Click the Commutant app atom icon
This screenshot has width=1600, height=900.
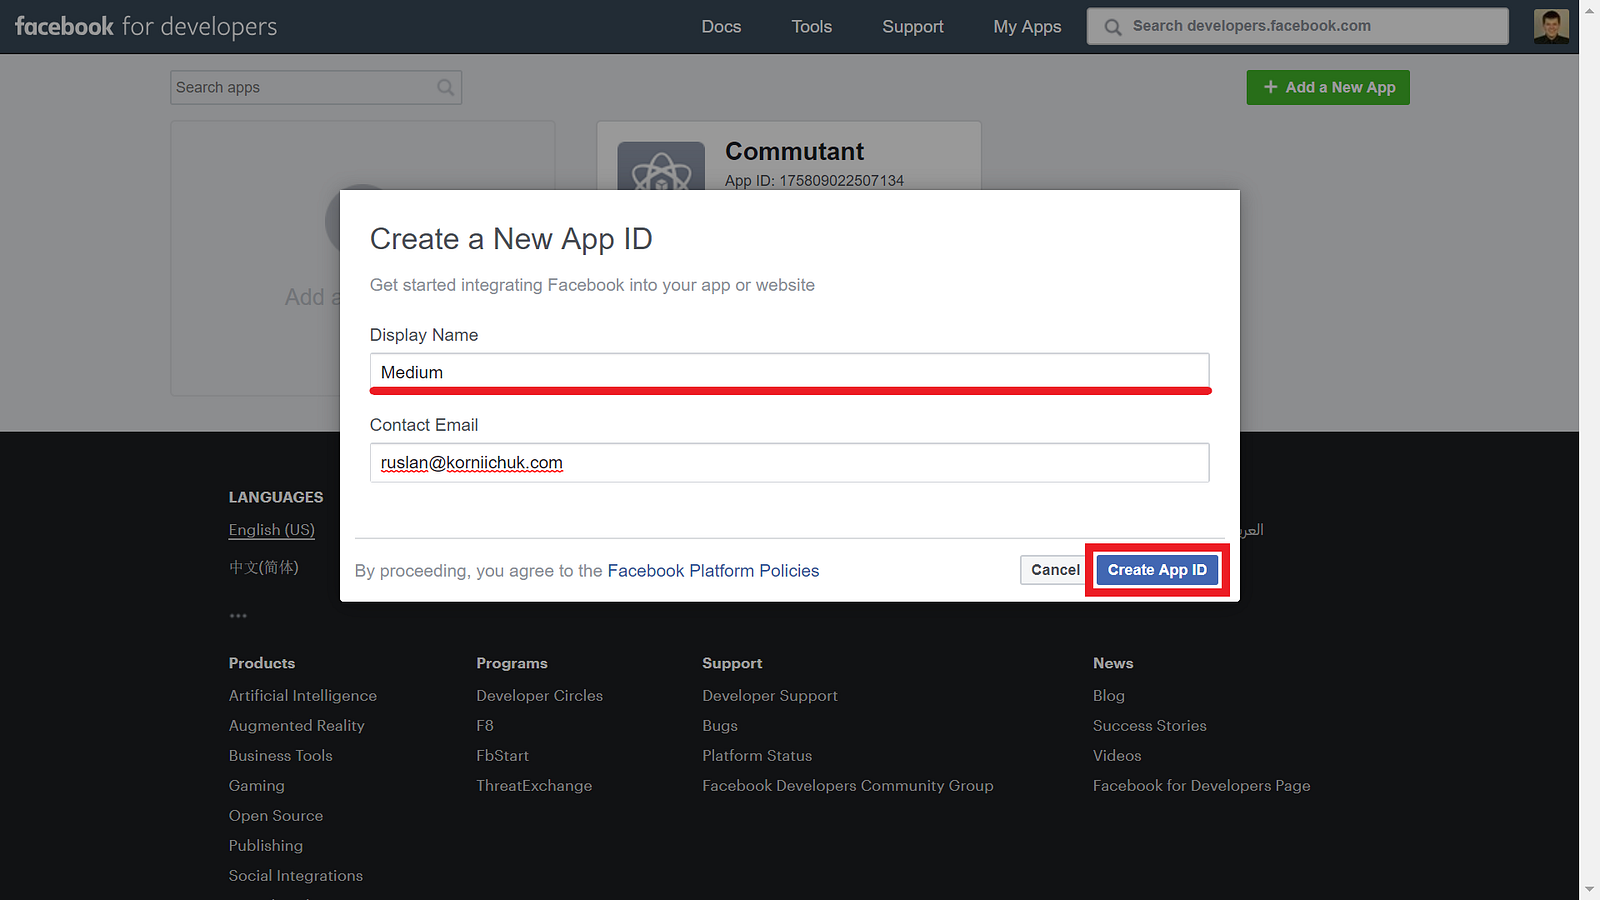point(661,166)
